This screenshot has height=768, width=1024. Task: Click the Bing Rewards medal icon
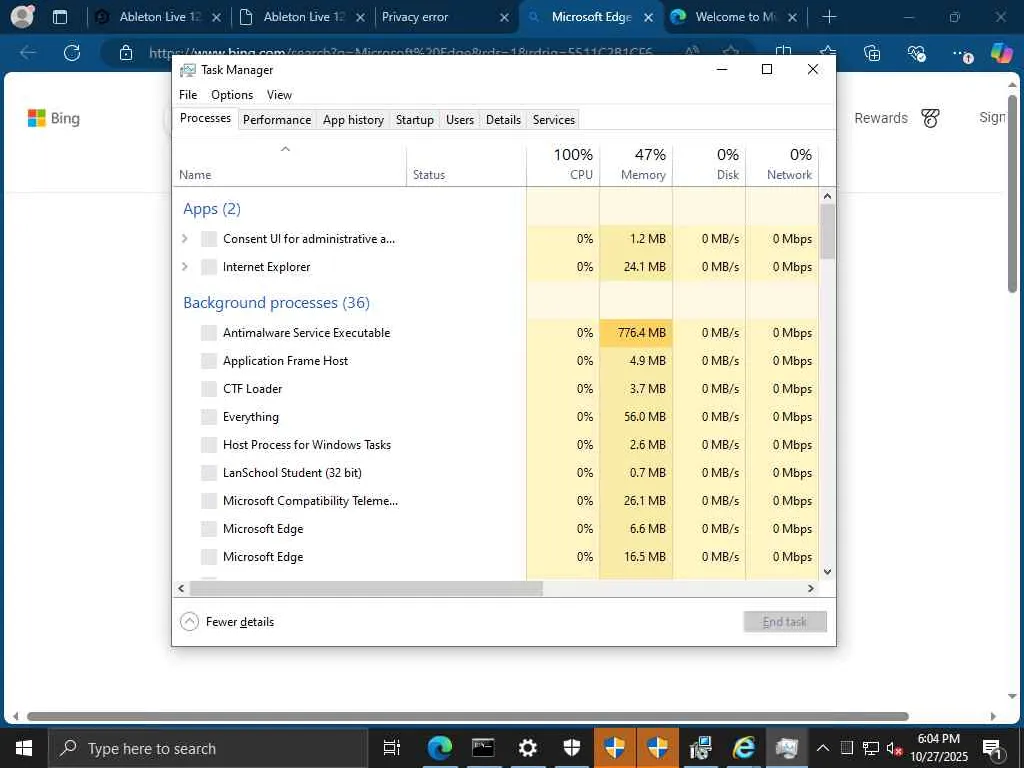coord(930,118)
